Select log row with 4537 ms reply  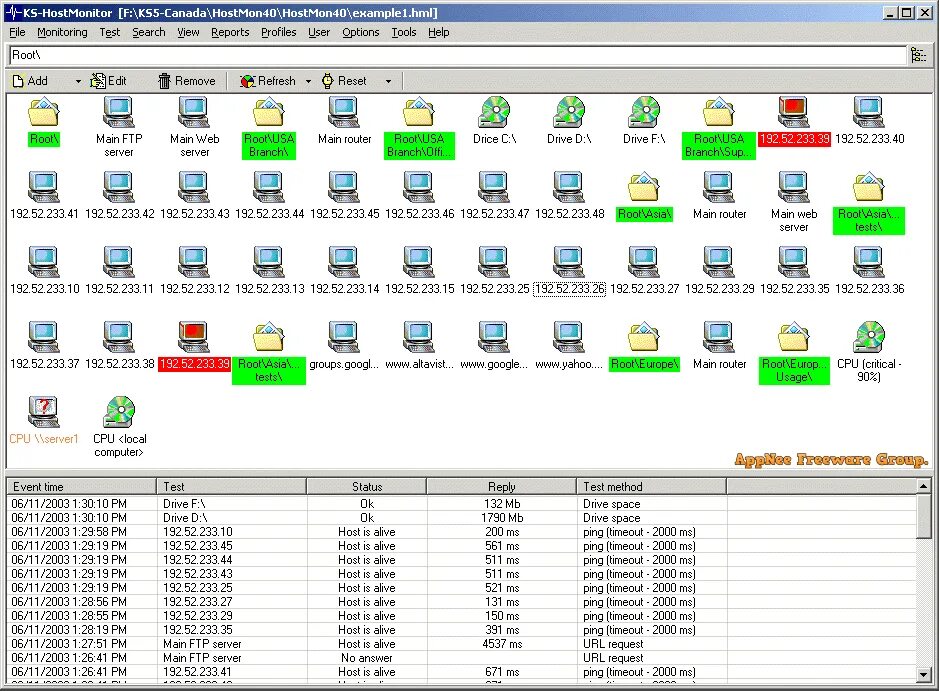click(x=462, y=644)
